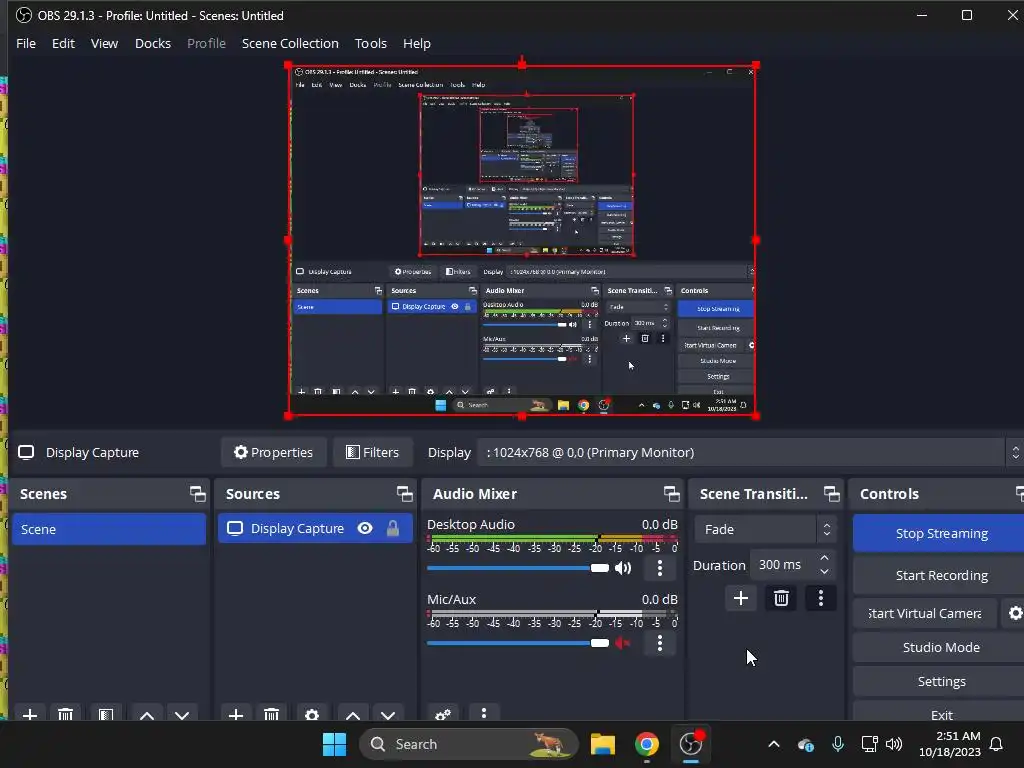
Task: Move source down in Sources list
Action: click(x=388, y=714)
